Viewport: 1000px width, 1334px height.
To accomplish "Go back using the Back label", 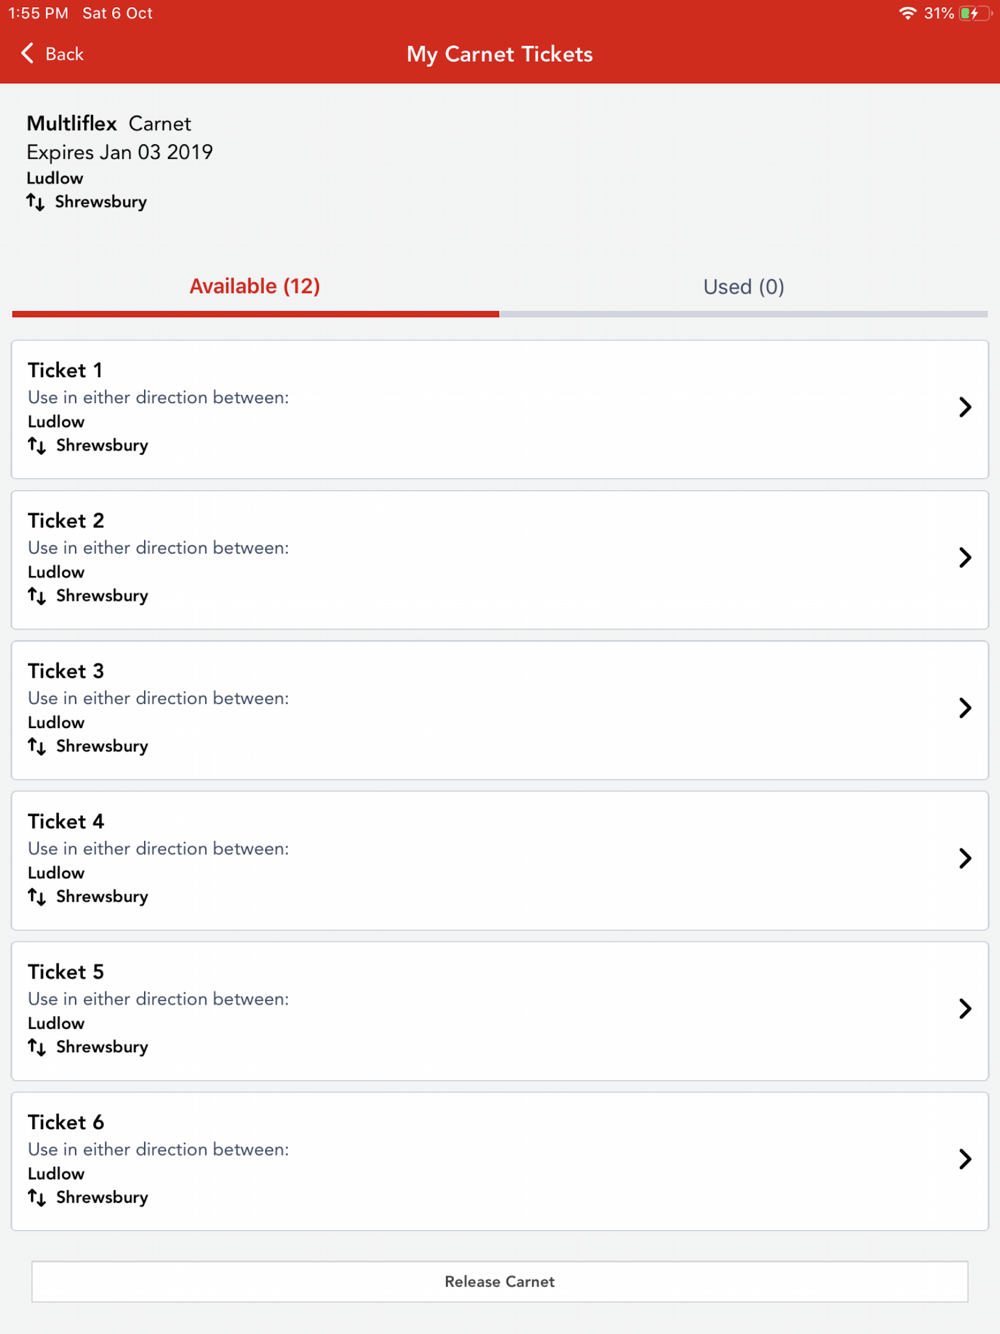I will pos(64,54).
